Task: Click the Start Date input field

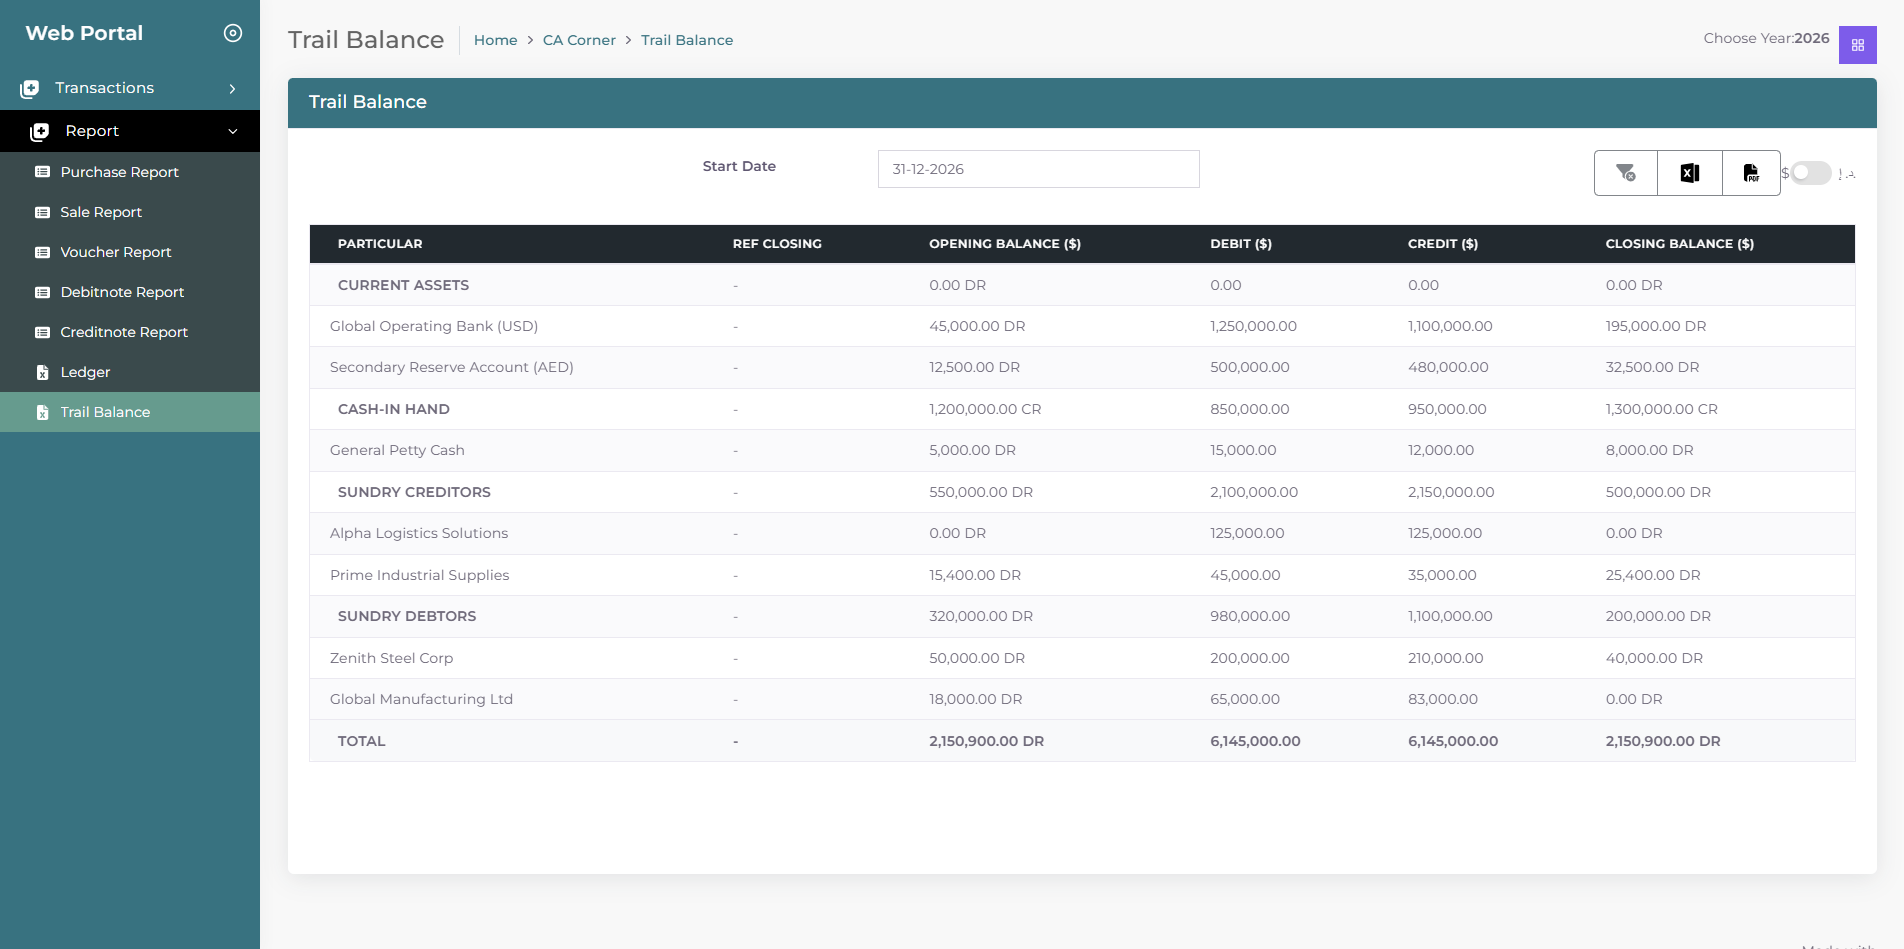Action: click(x=1038, y=169)
